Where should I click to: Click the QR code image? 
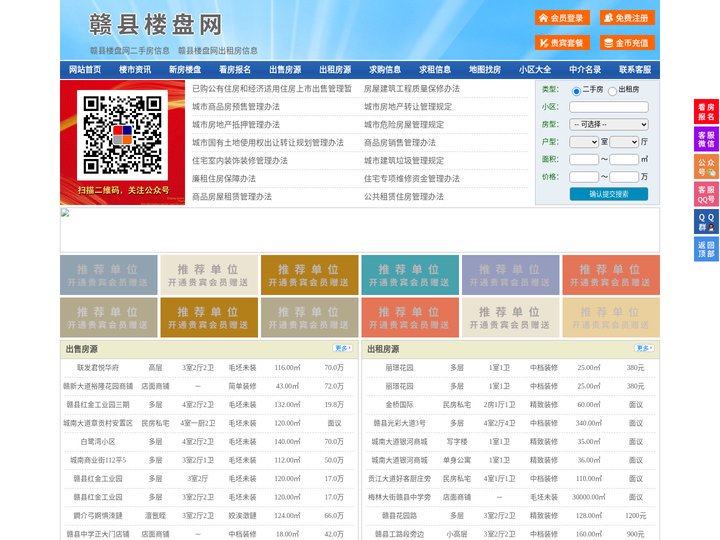coord(122,135)
